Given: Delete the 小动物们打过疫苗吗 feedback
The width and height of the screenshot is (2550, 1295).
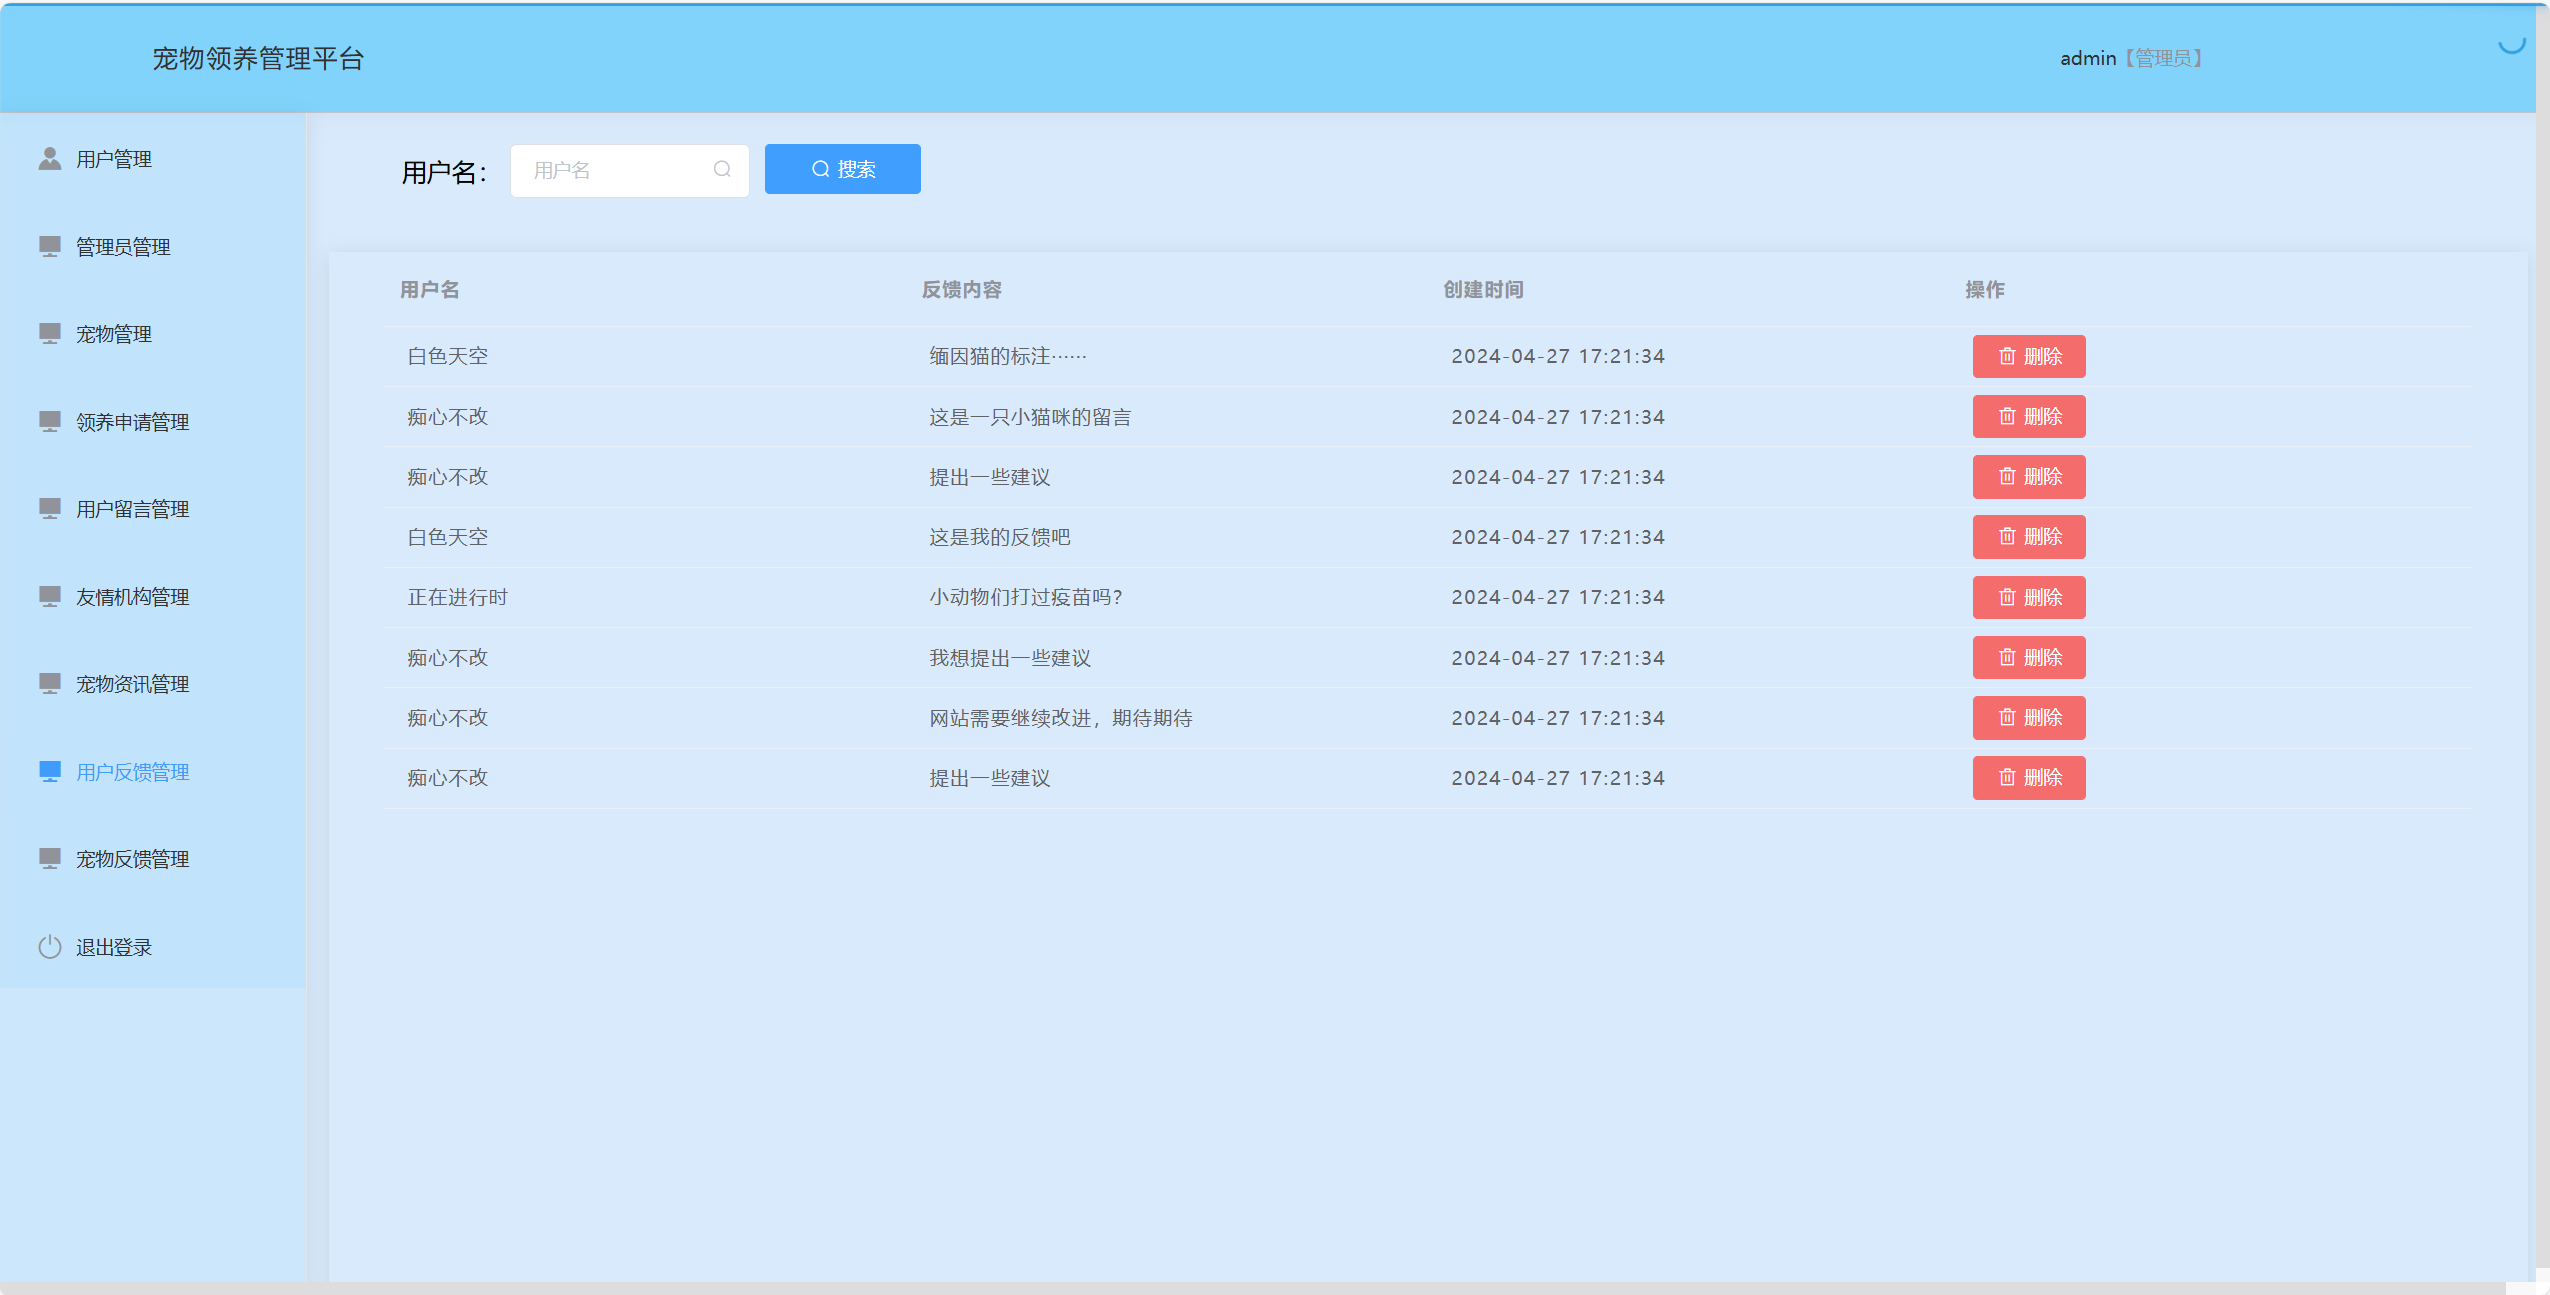Looking at the screenshot, I should (2028, 597).
